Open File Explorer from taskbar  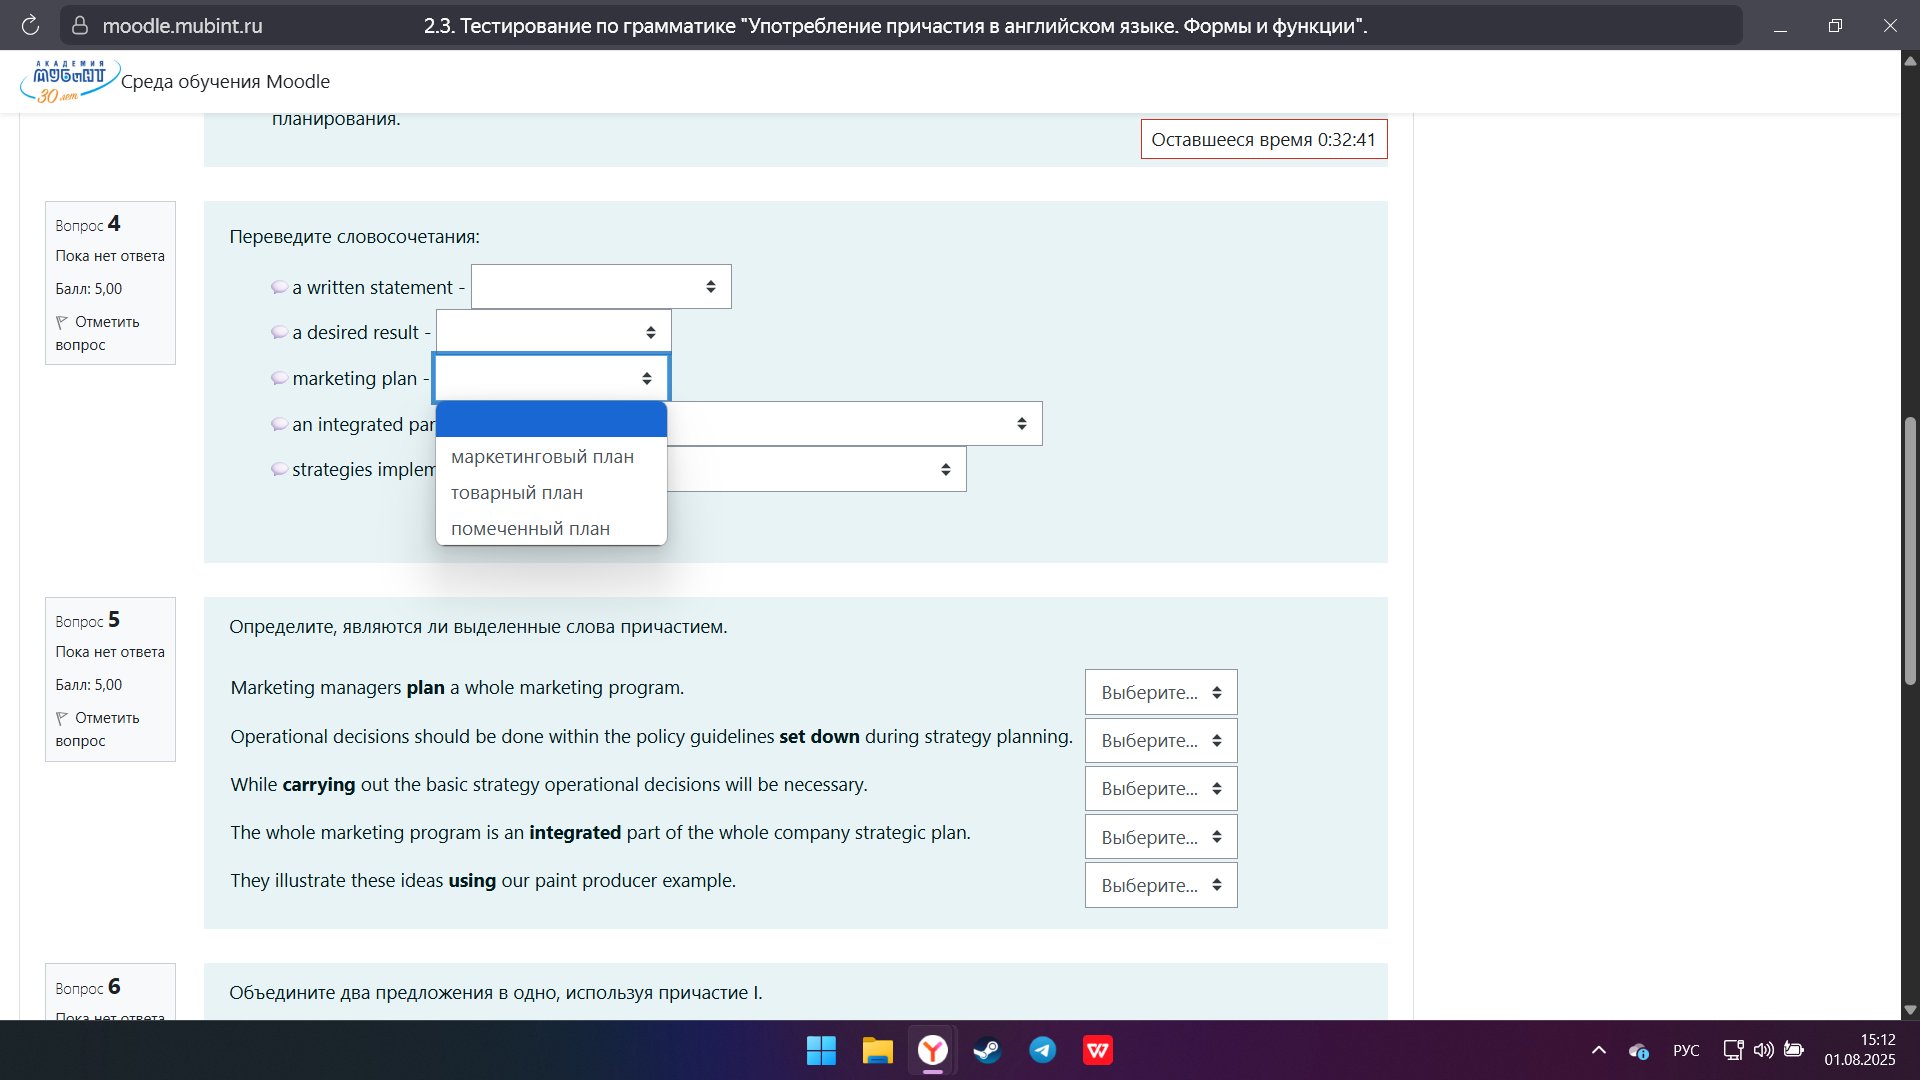pos(877,1050)
